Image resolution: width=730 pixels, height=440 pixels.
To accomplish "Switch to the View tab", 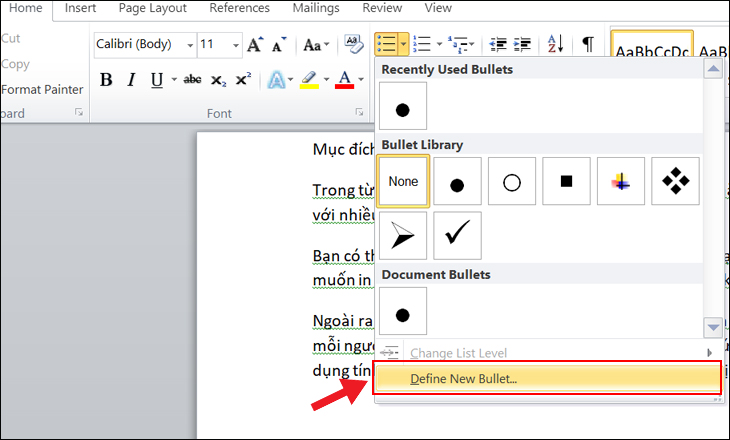I will coord(438,8).
